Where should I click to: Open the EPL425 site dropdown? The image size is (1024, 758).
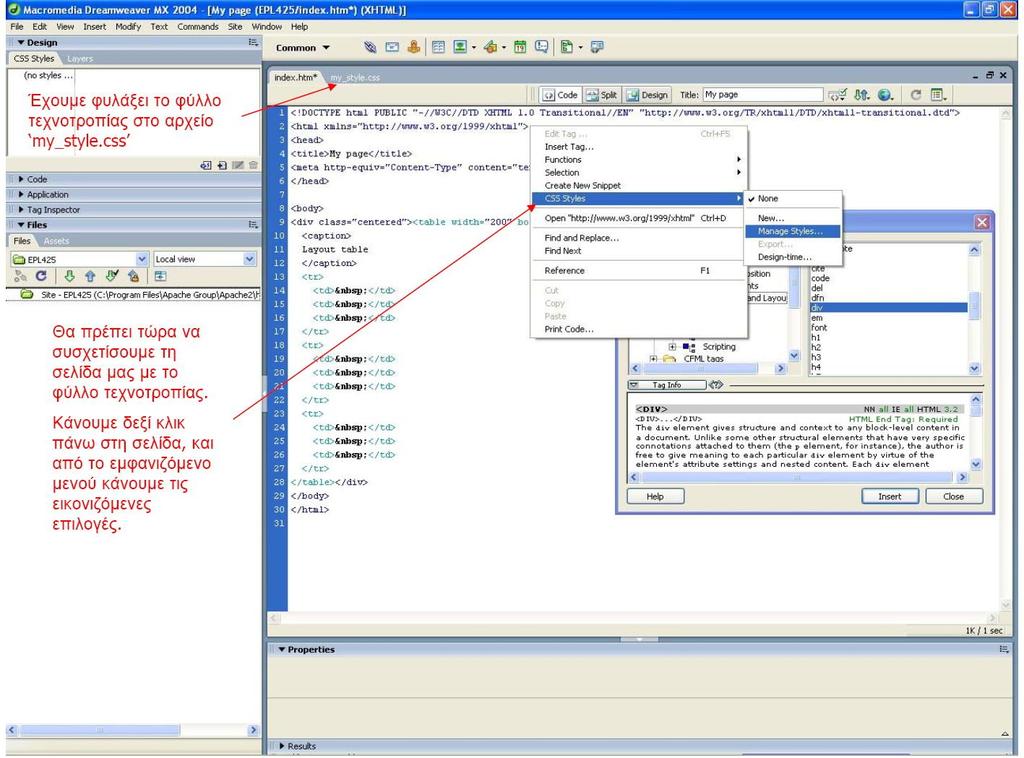(142, 259)
